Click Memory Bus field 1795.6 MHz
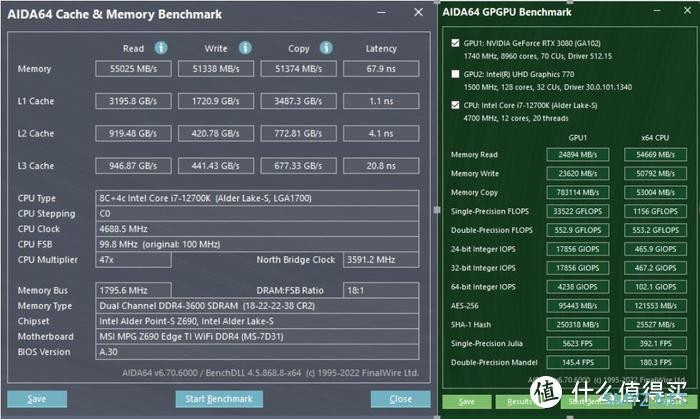The image size is (700, 419). click(133, 290)
